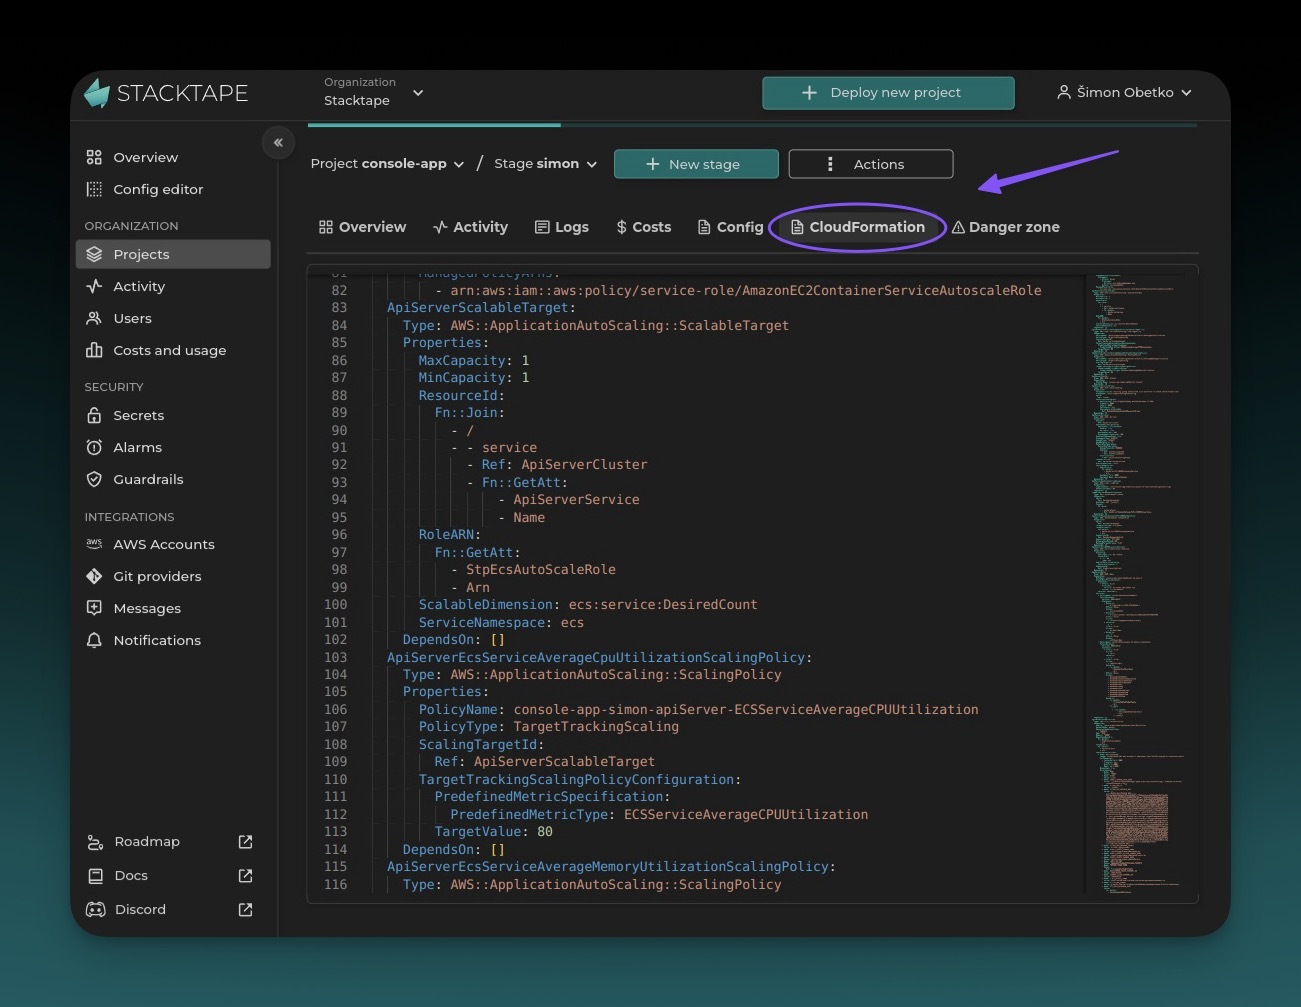This screenshot has height=1007, width=1301.
Task: Click the Docs book icon
Action: (95, 876)
